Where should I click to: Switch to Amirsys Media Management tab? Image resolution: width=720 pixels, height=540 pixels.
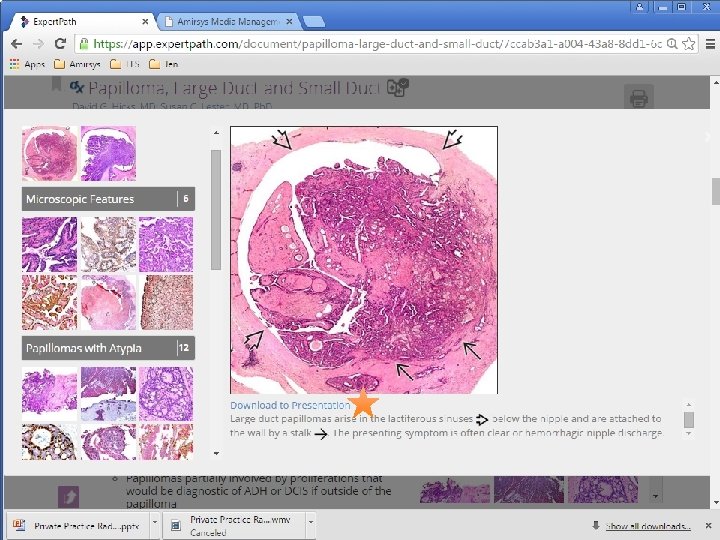[x=228, y=22]
